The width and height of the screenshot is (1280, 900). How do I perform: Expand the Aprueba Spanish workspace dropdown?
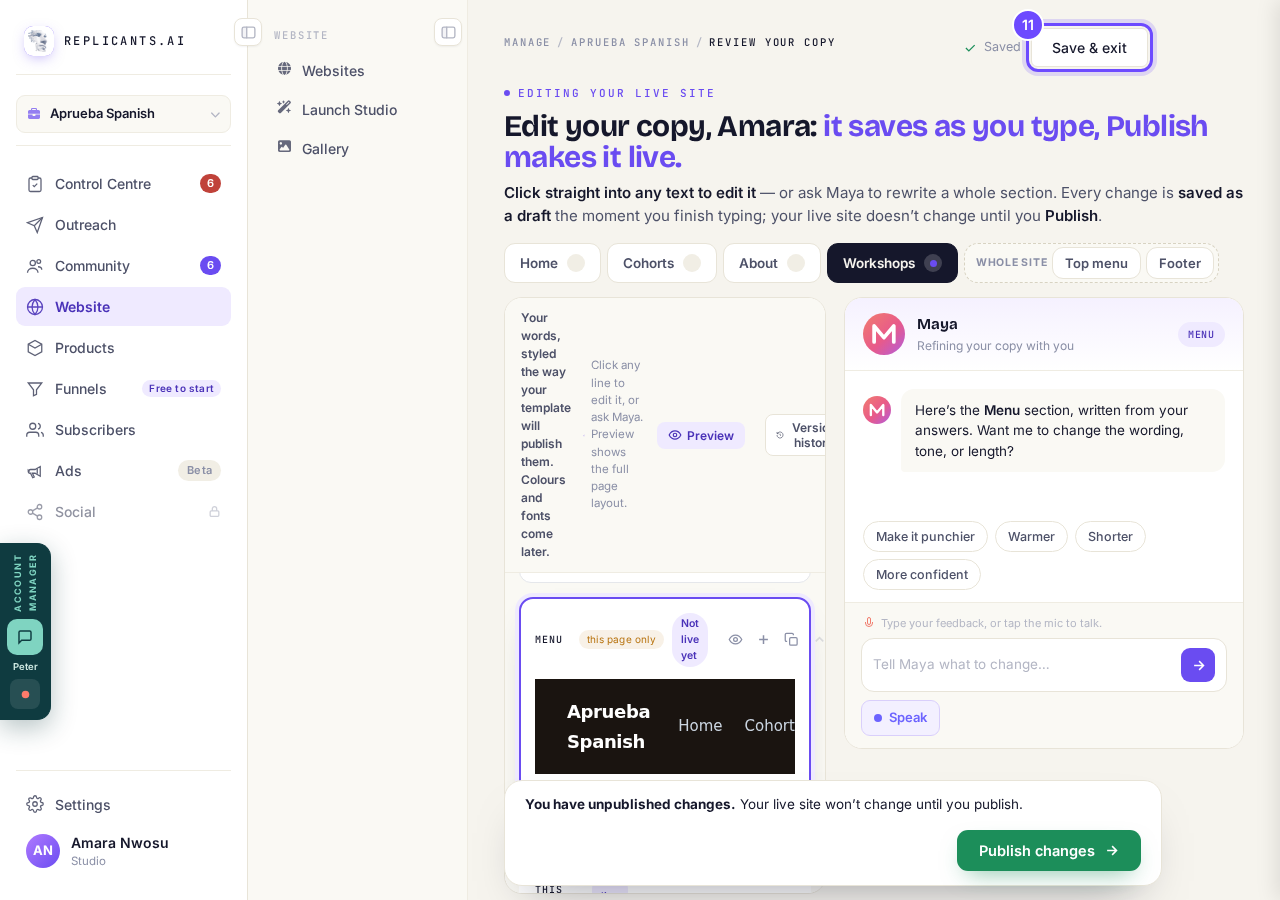pos(123,114)
